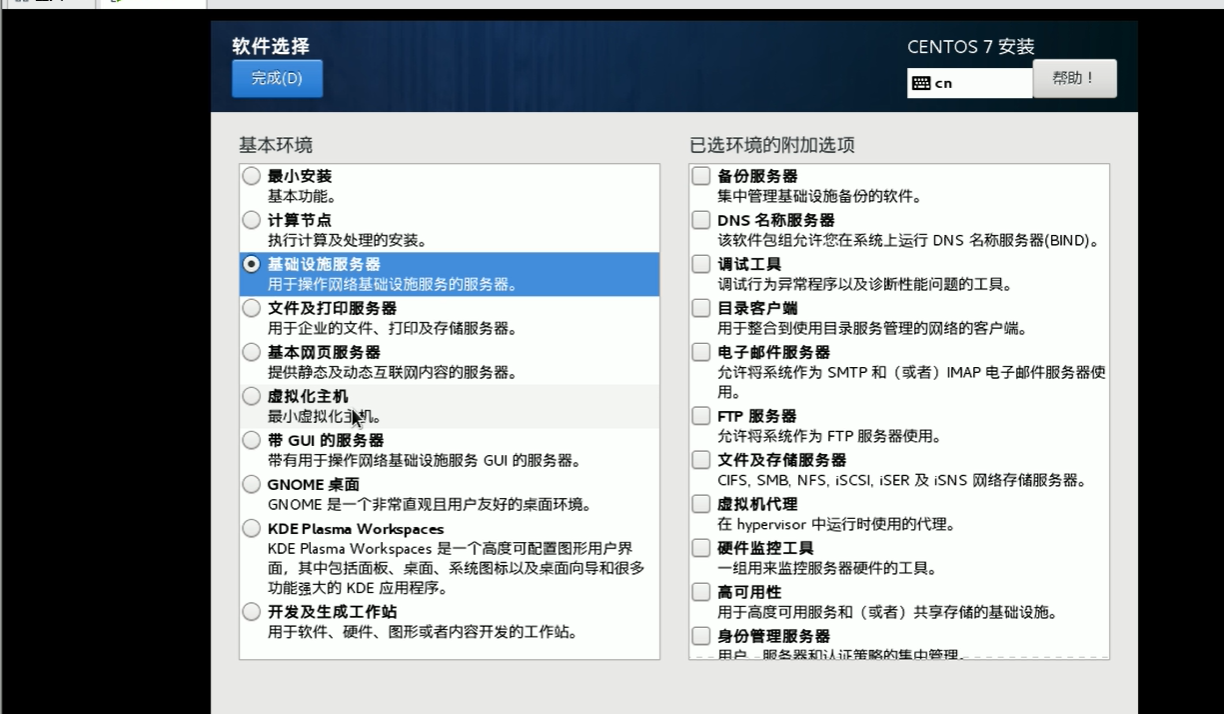The width and height of the screenshot is (1224, 714).
Task: Check the FTP 服务器 add-on
Action: click(x=701, y=416)
